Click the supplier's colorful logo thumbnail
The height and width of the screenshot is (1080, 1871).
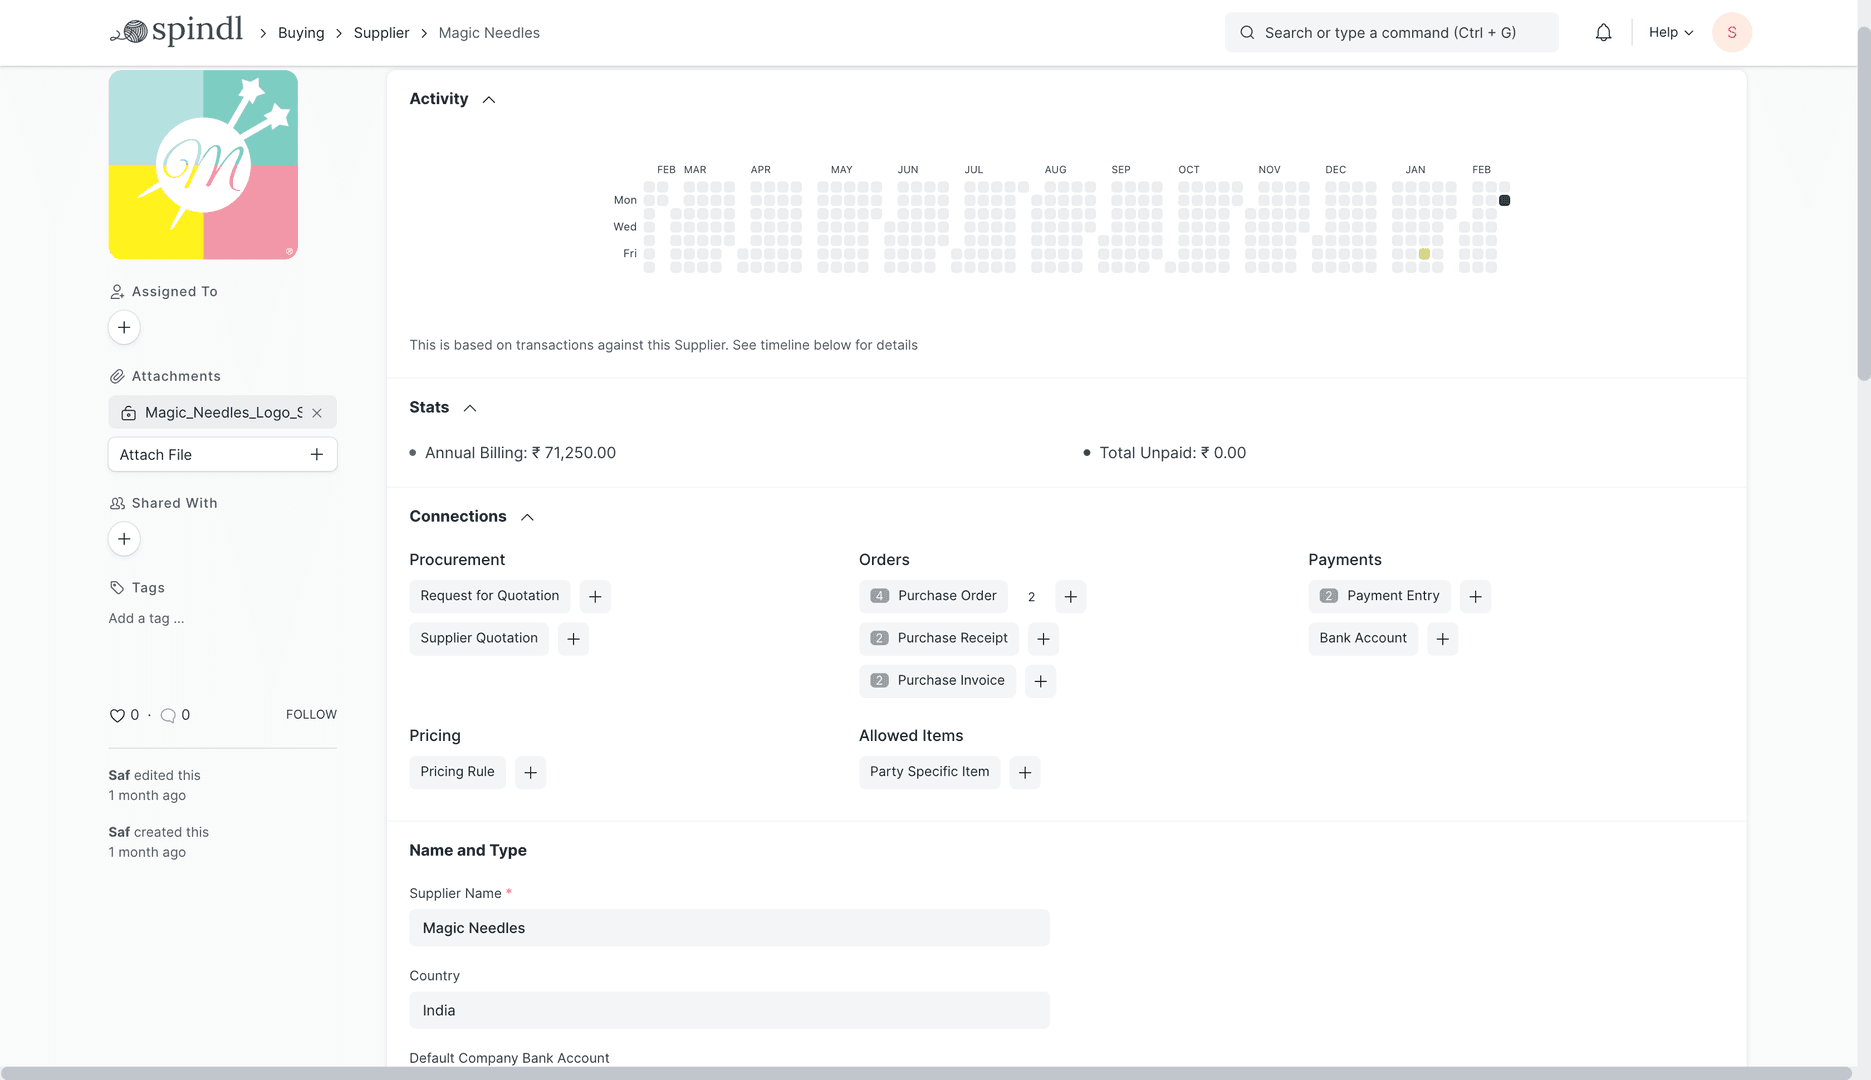pyautogui.click(x=203, y=164)
